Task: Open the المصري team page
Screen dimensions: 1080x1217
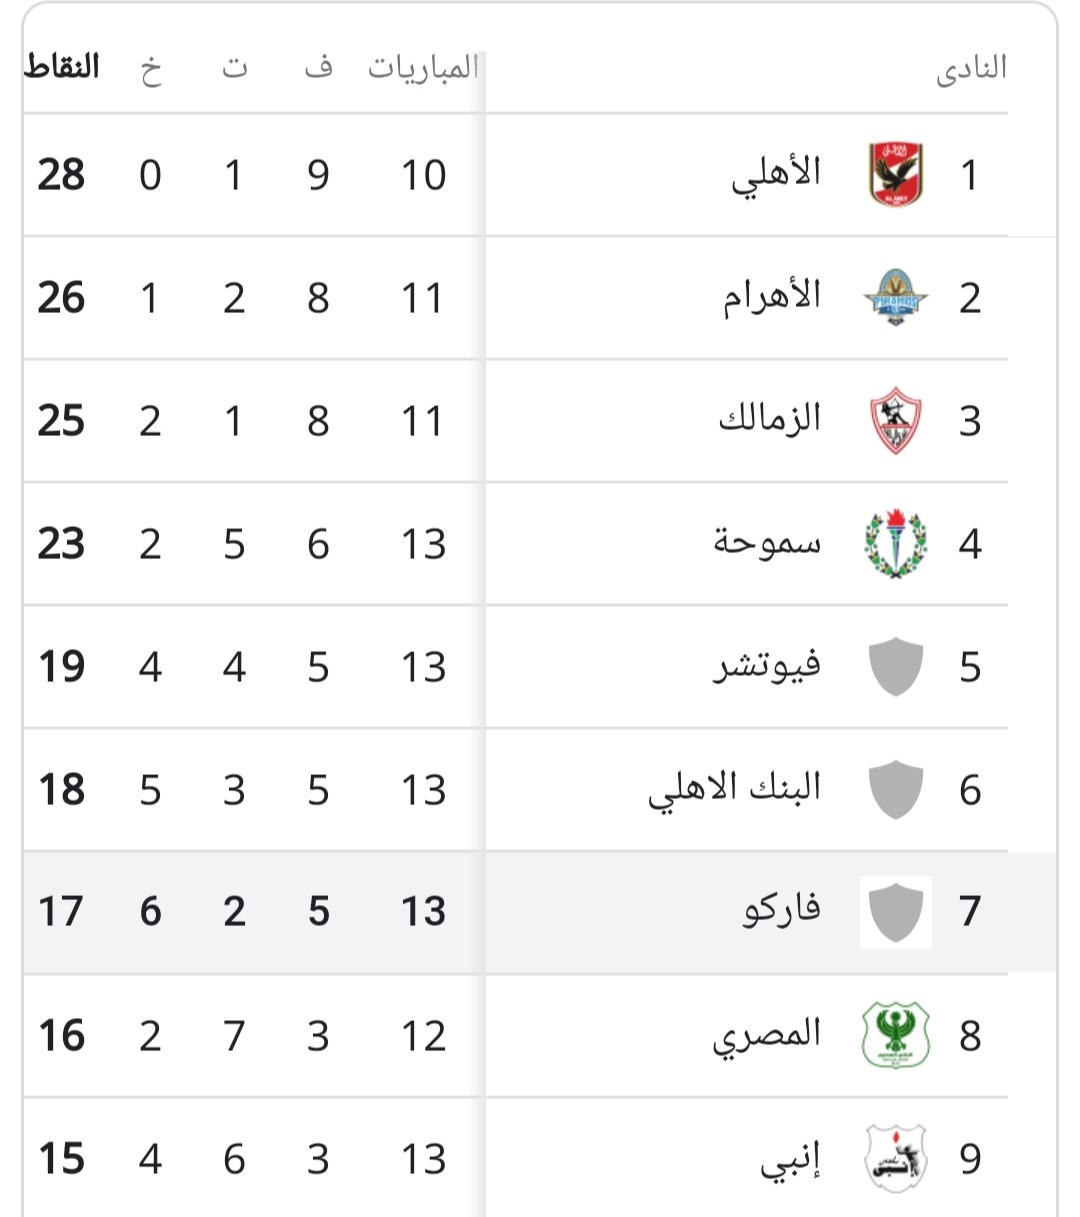Action: point(766,1035)
